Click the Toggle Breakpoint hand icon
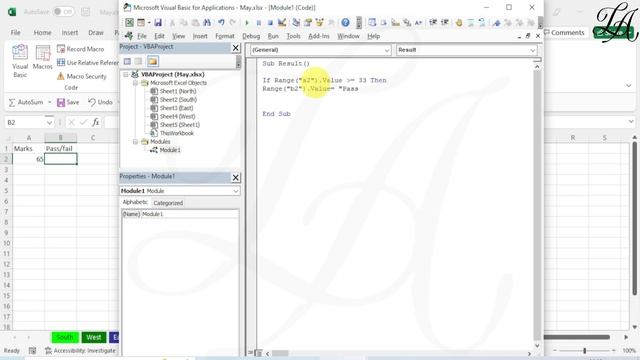 pos(459,23)
